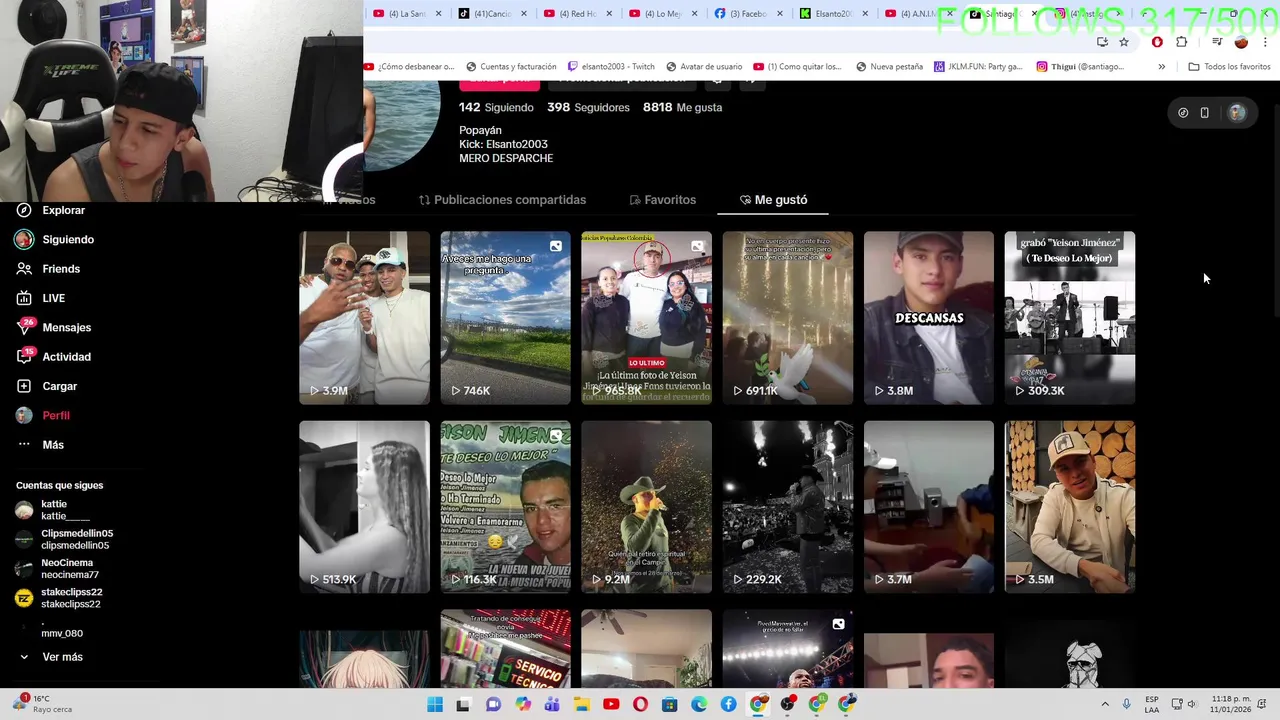Open Facebook app from taskbar
Image resolution: width=1280 pixels, height=720 pixels.
coord(728,704)
